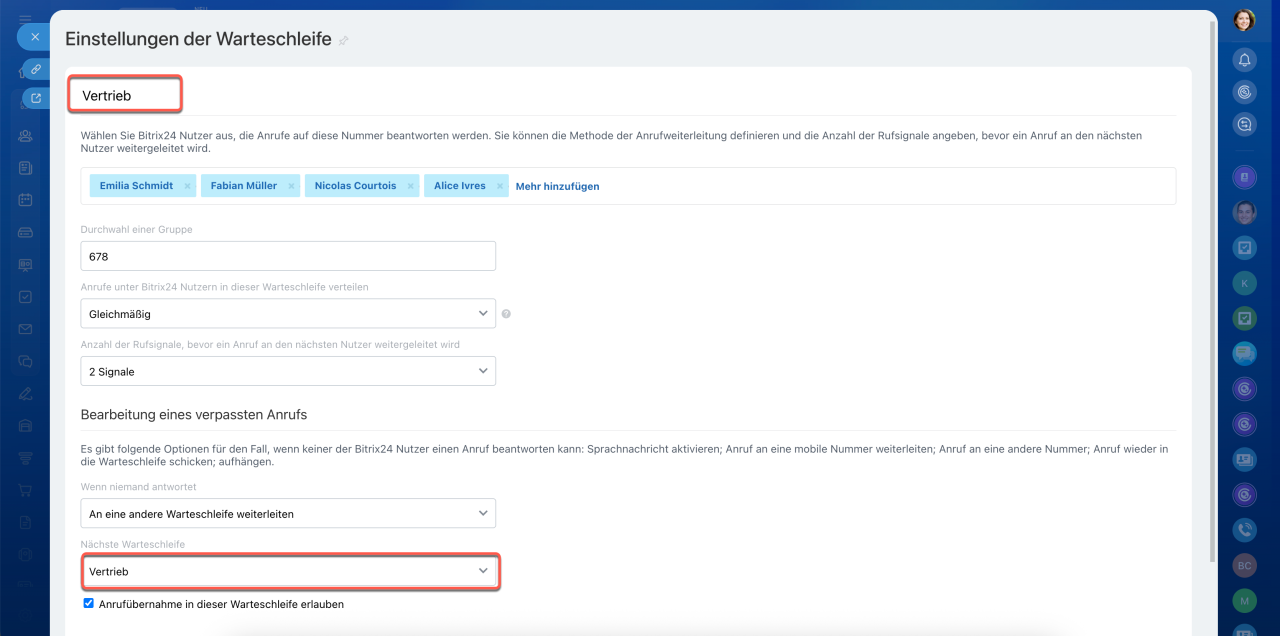This screenshot has width=1280, height=636.
Task: Click the Mehr hinzufügen link
Action: pyautogui.click(x=557, y=186)
